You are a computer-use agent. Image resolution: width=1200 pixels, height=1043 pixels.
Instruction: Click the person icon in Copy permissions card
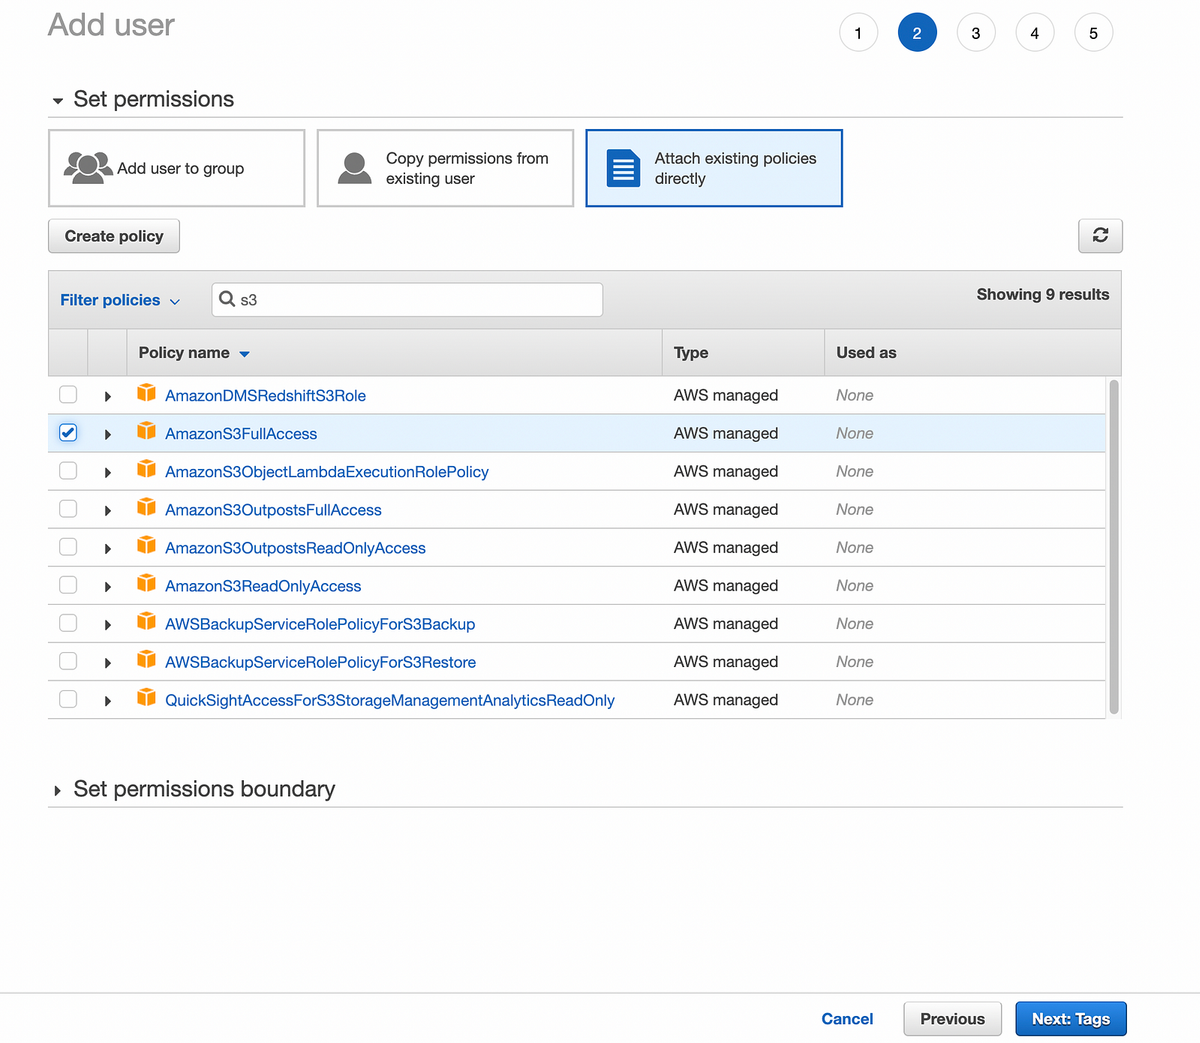(355, 168)
